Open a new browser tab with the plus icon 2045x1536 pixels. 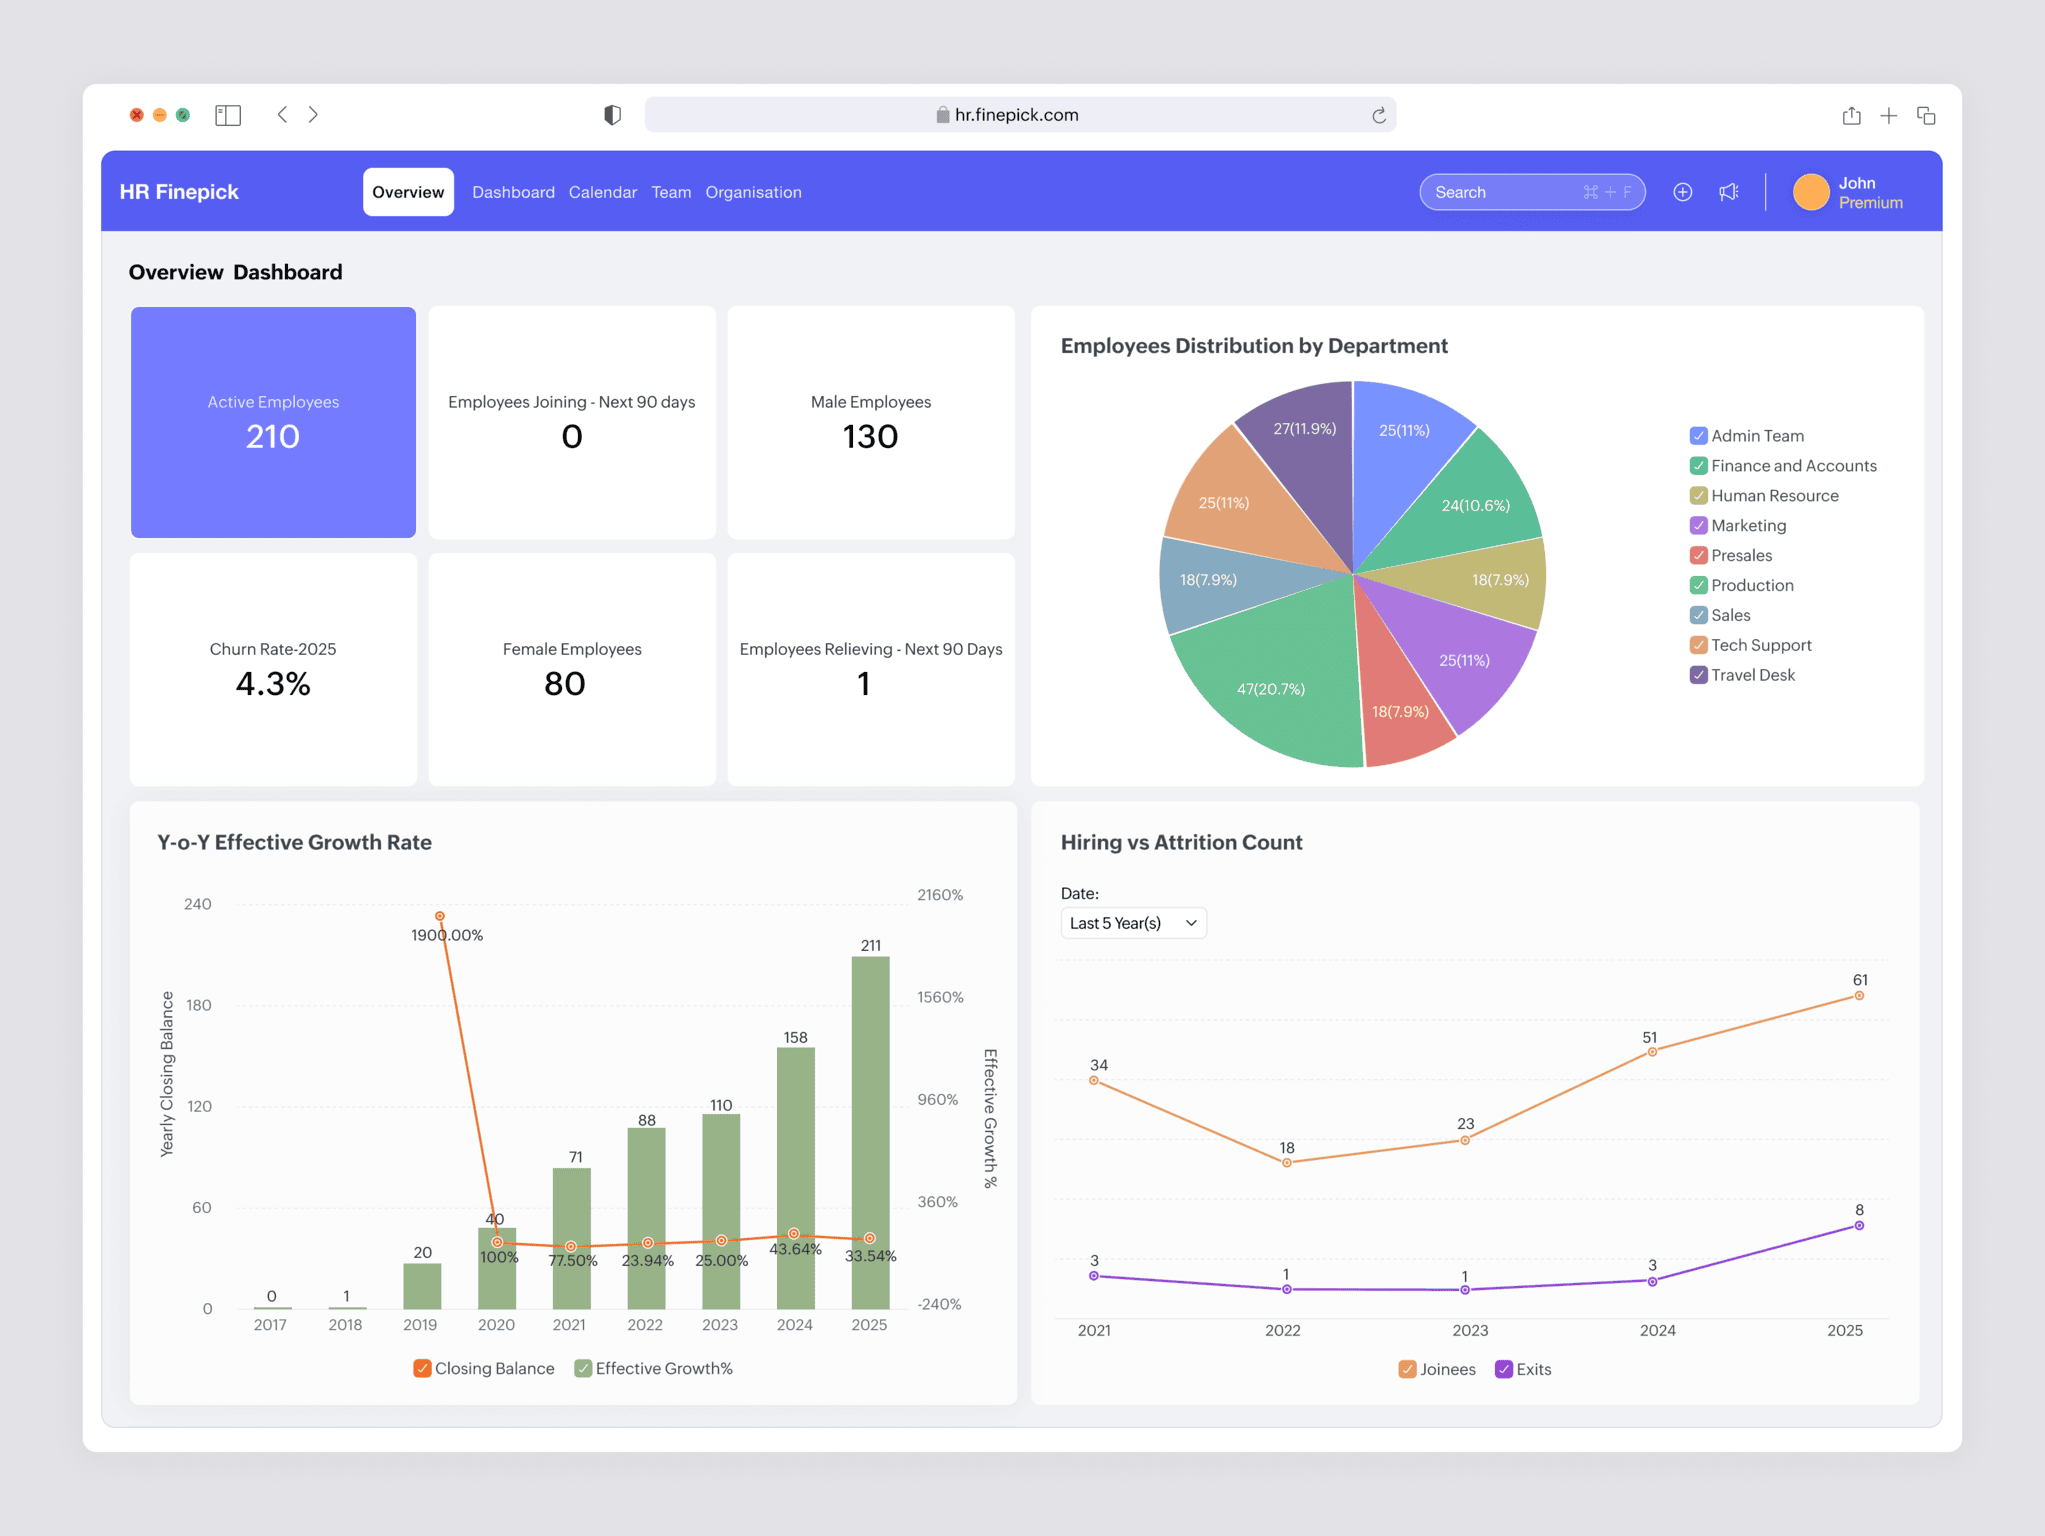click(x=1890, y=115)
